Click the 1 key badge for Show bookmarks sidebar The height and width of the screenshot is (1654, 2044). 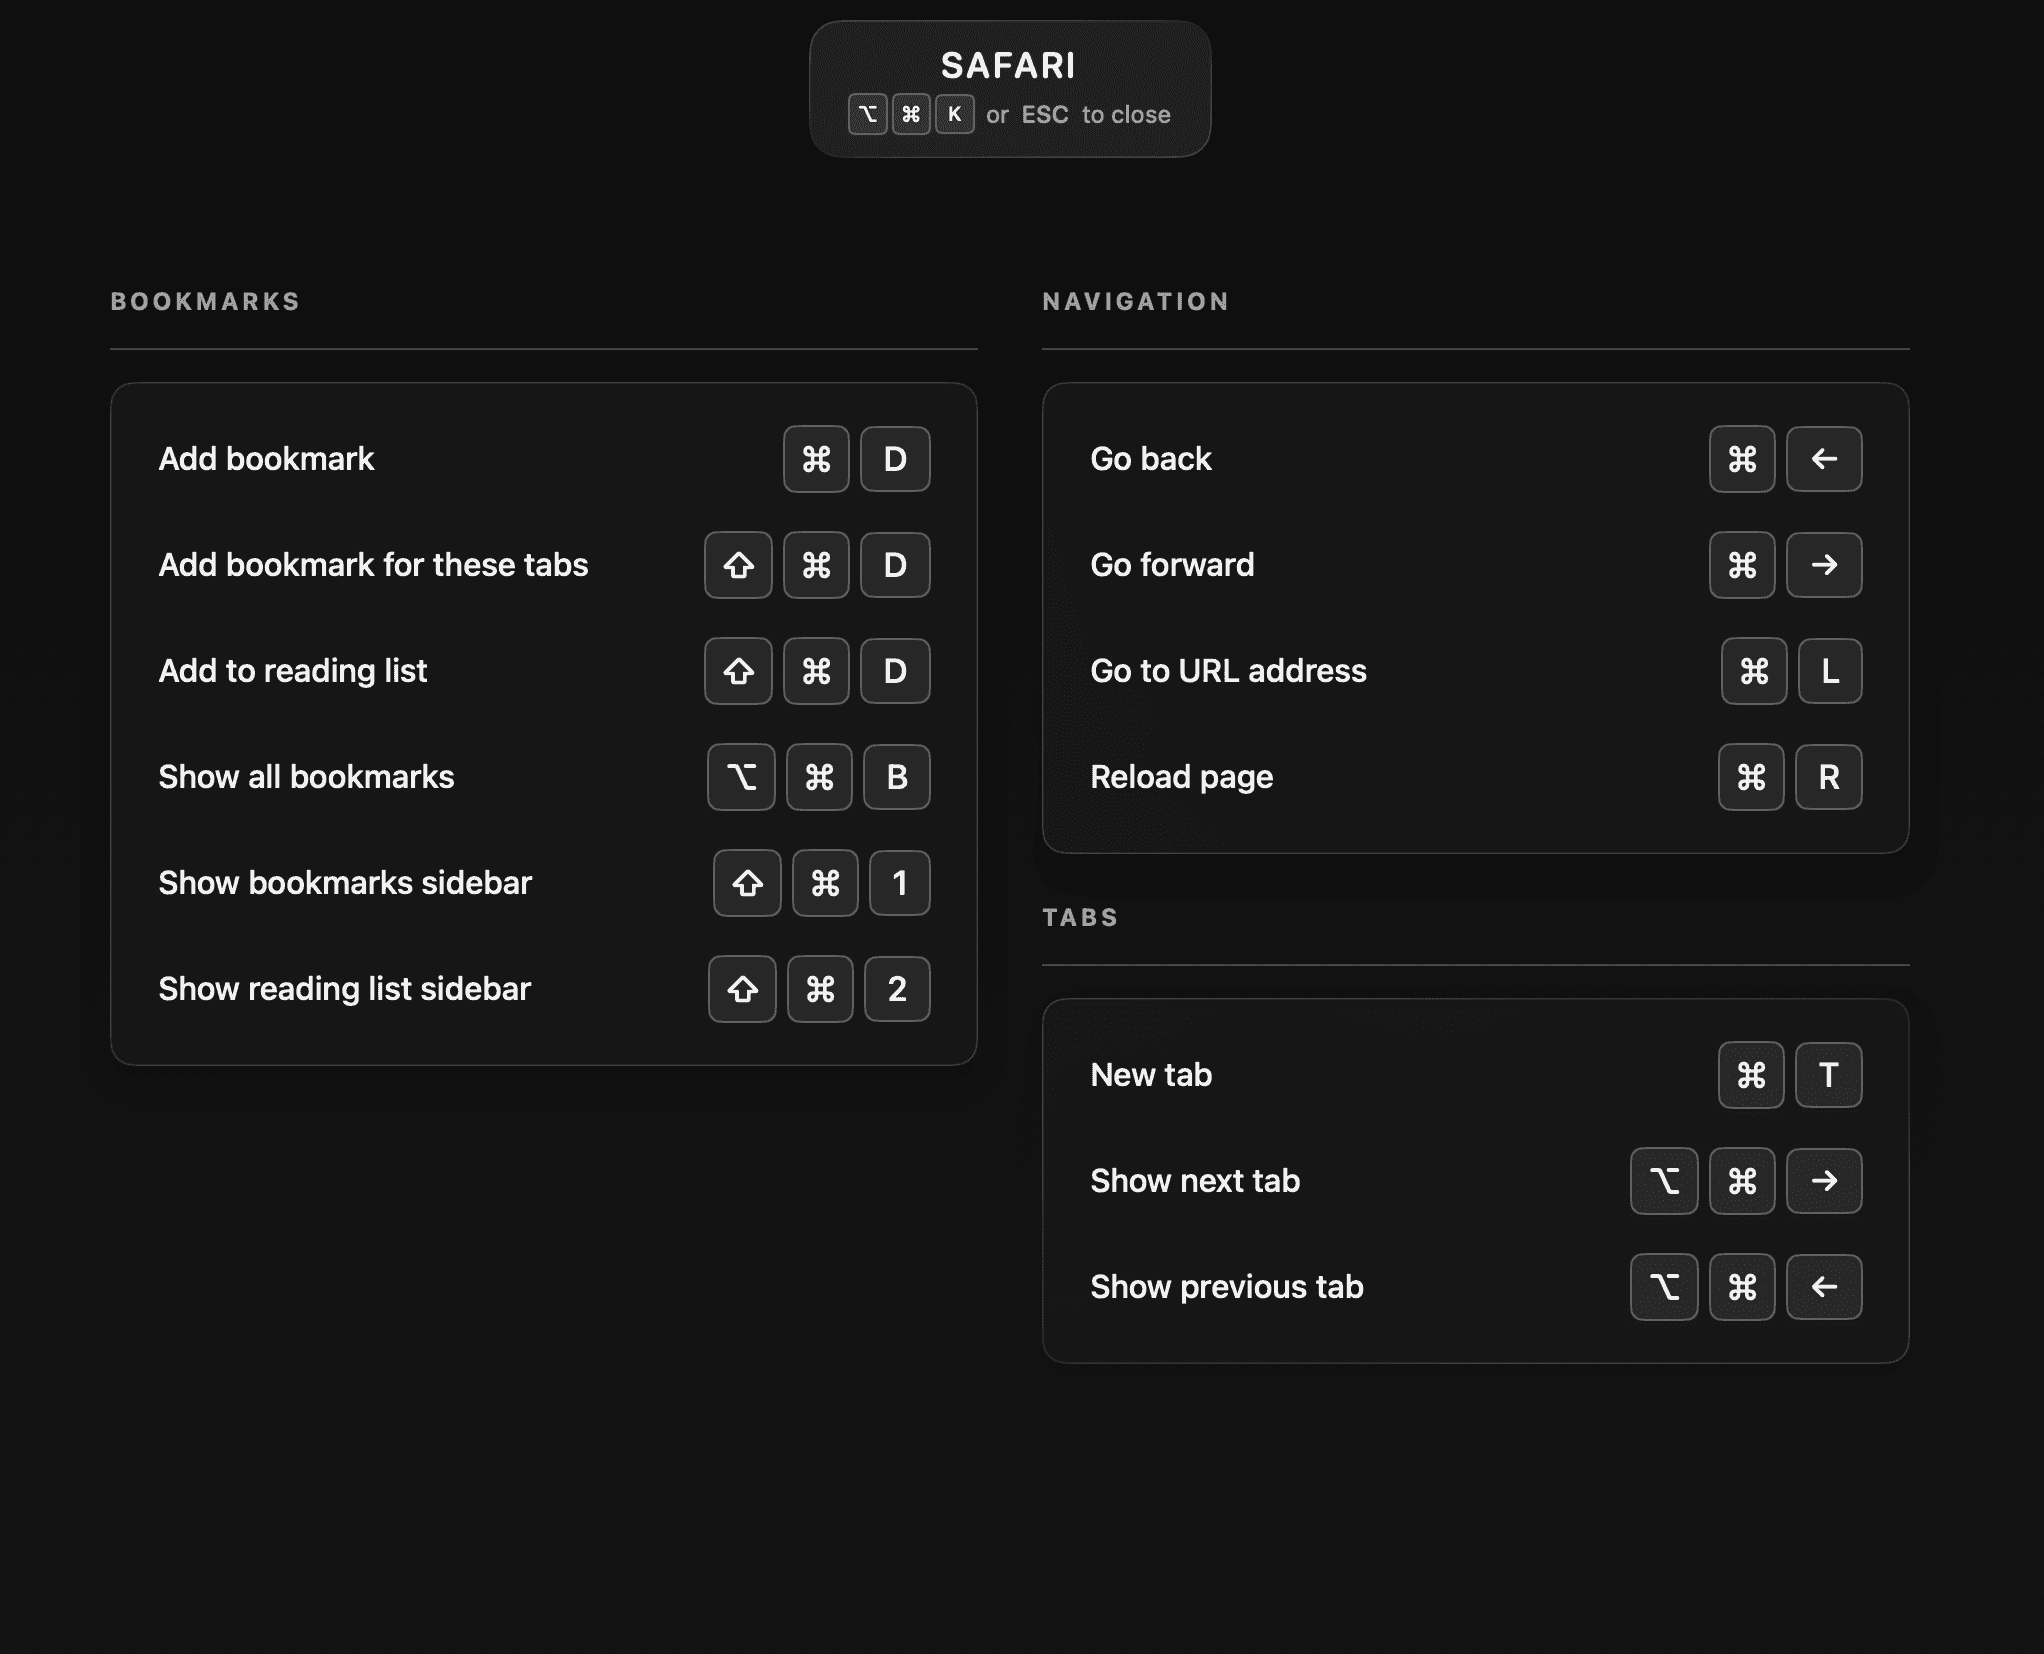898,883
